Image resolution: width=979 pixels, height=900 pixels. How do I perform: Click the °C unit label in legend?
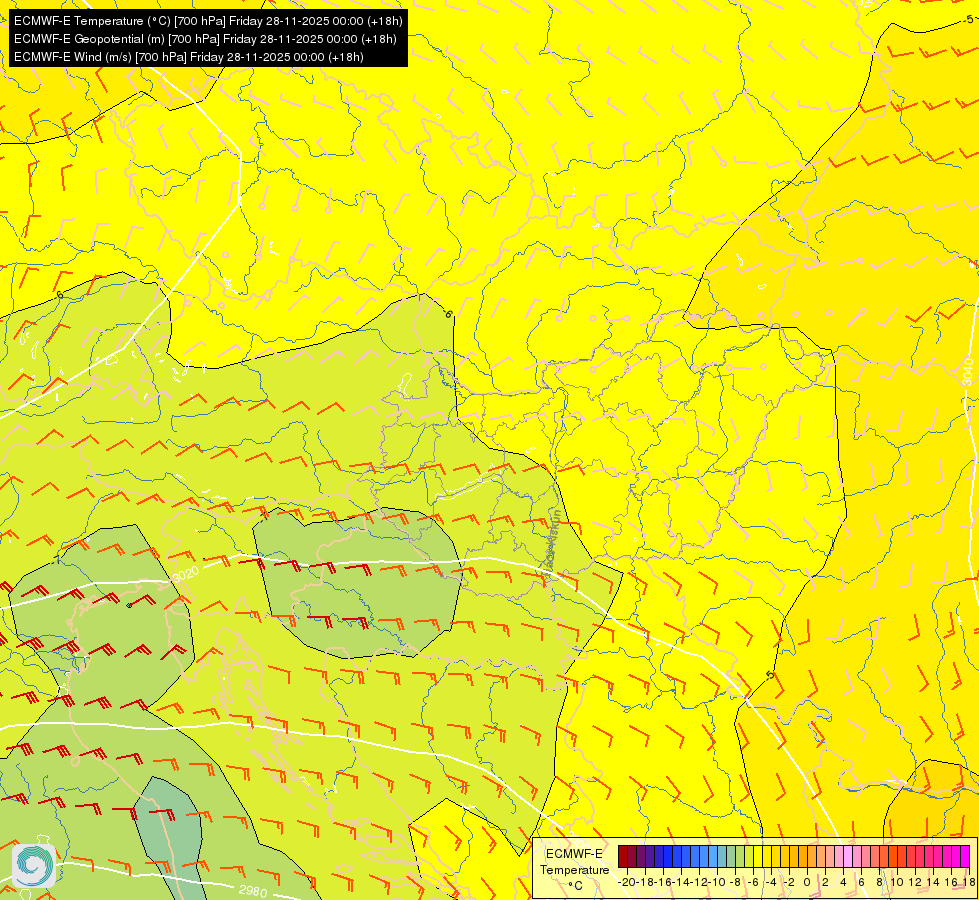[576, 886]
